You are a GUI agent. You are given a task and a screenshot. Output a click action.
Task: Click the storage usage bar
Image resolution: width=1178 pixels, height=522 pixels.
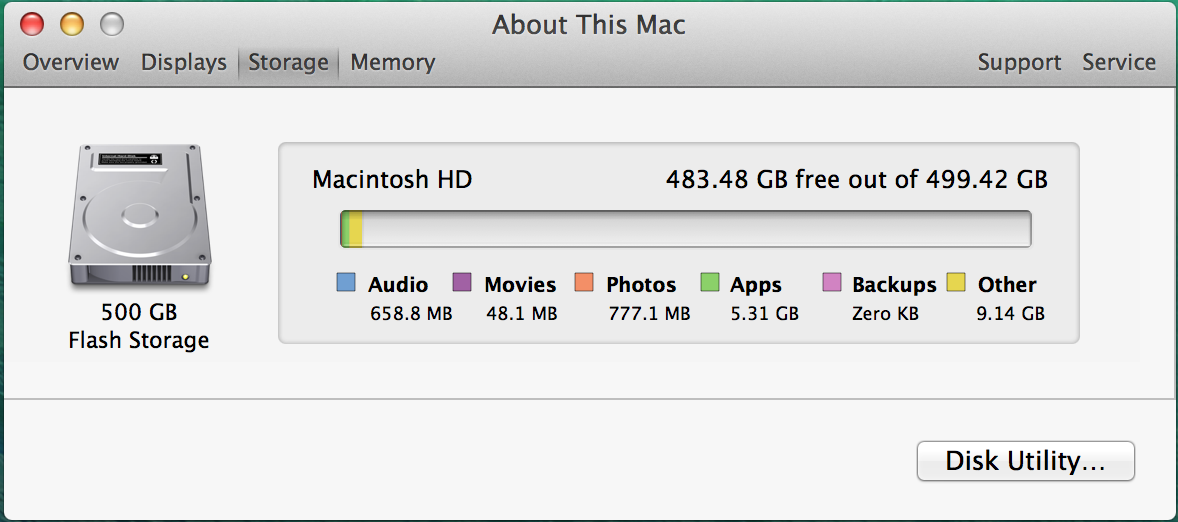(x=686, y=229)
